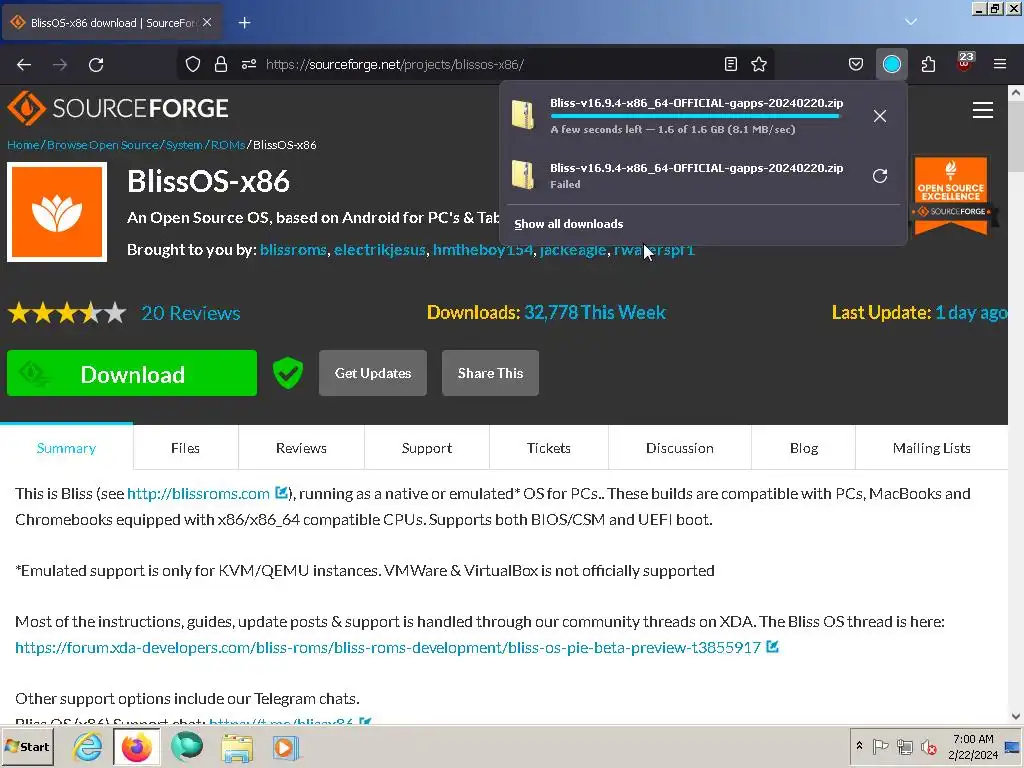Bookmark this page with star icon
Viewport: 1024px width, 768px height.
tap(759, 64)
